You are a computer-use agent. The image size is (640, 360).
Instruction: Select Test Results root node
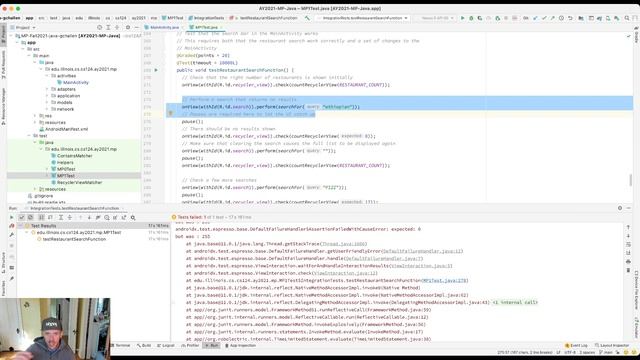(94, 226)
